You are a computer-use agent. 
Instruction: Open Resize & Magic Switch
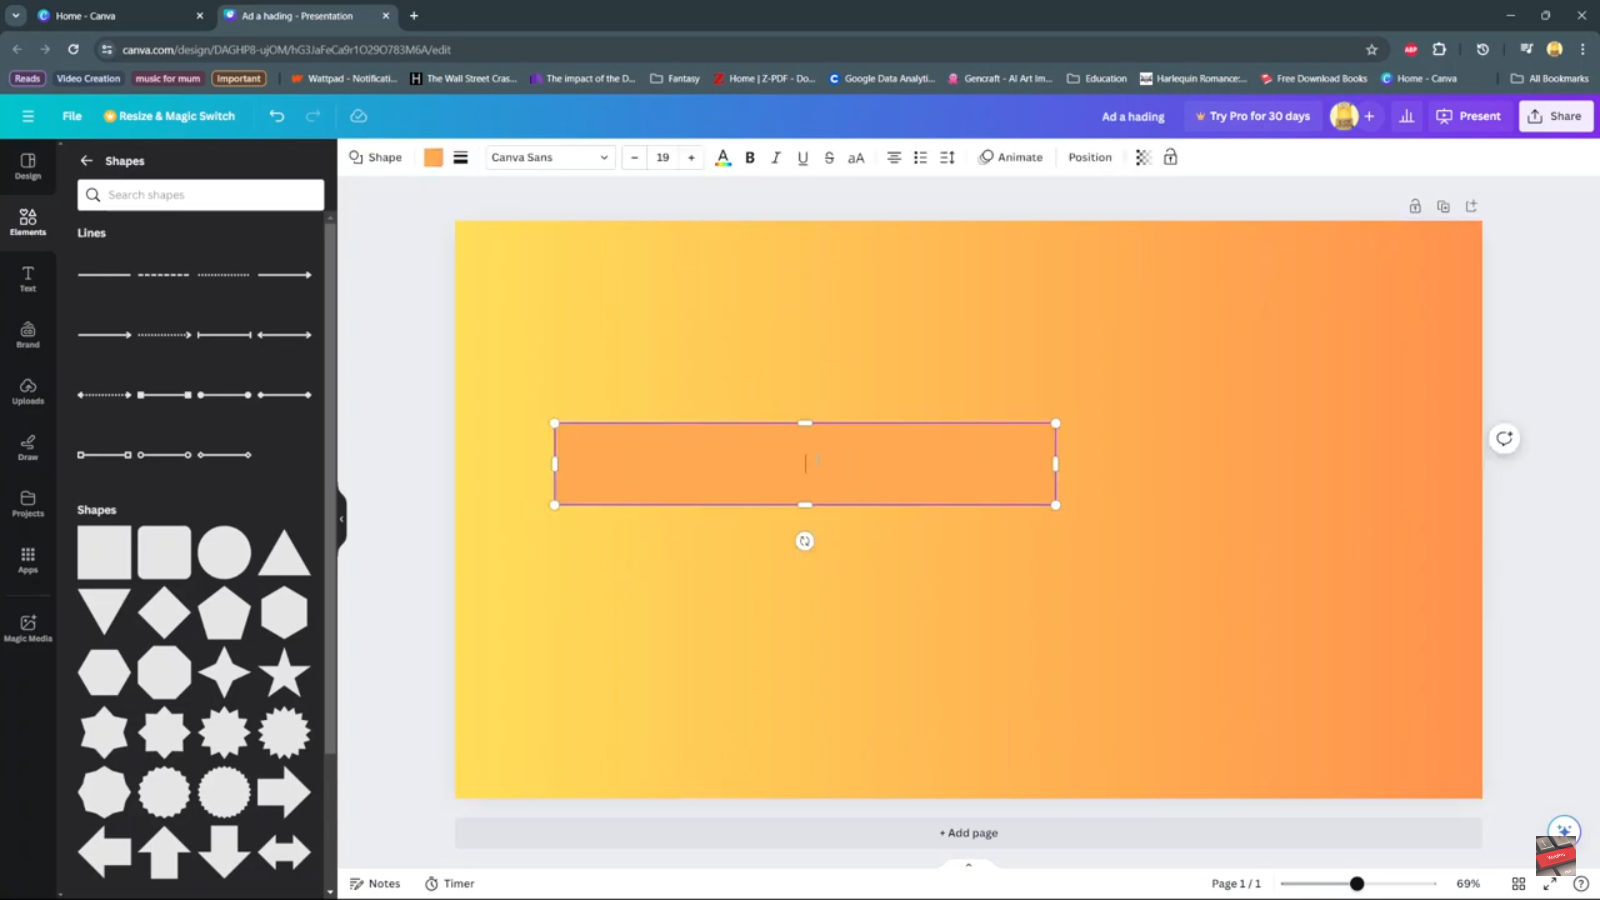coord(169,116)
